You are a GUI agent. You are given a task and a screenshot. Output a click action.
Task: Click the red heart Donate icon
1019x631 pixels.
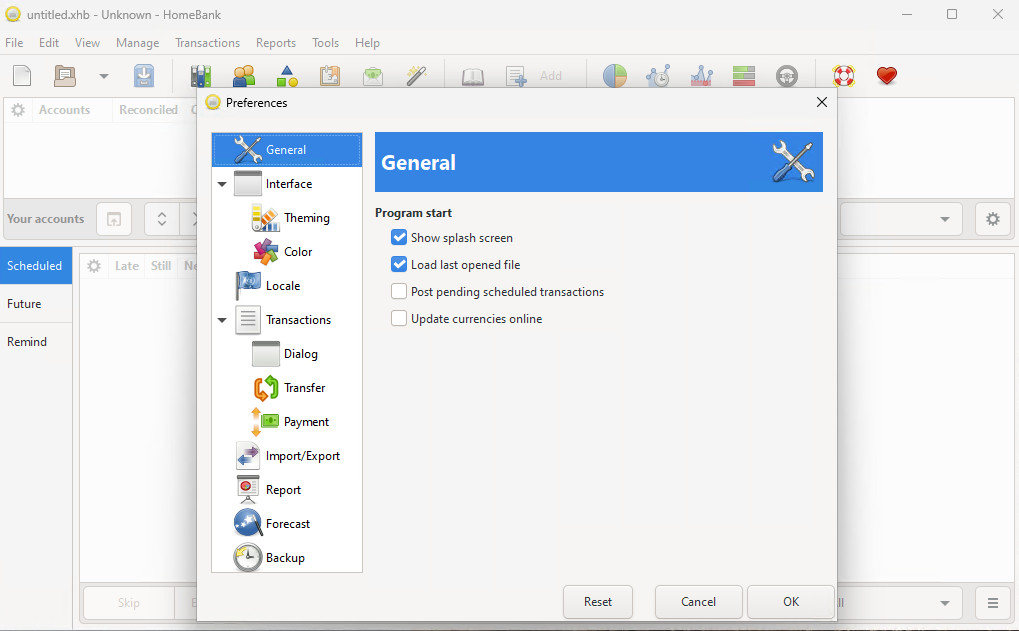(x=886, y=76)
